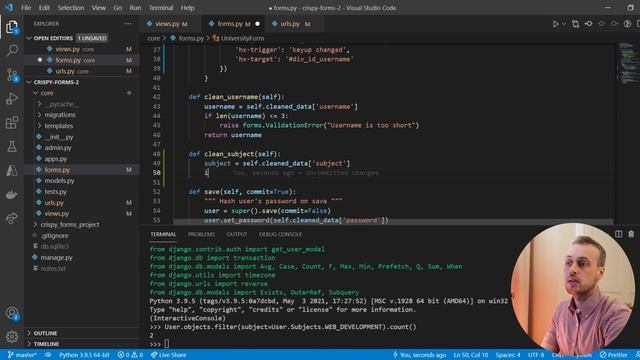Open the Edit menu

point(44,8)
